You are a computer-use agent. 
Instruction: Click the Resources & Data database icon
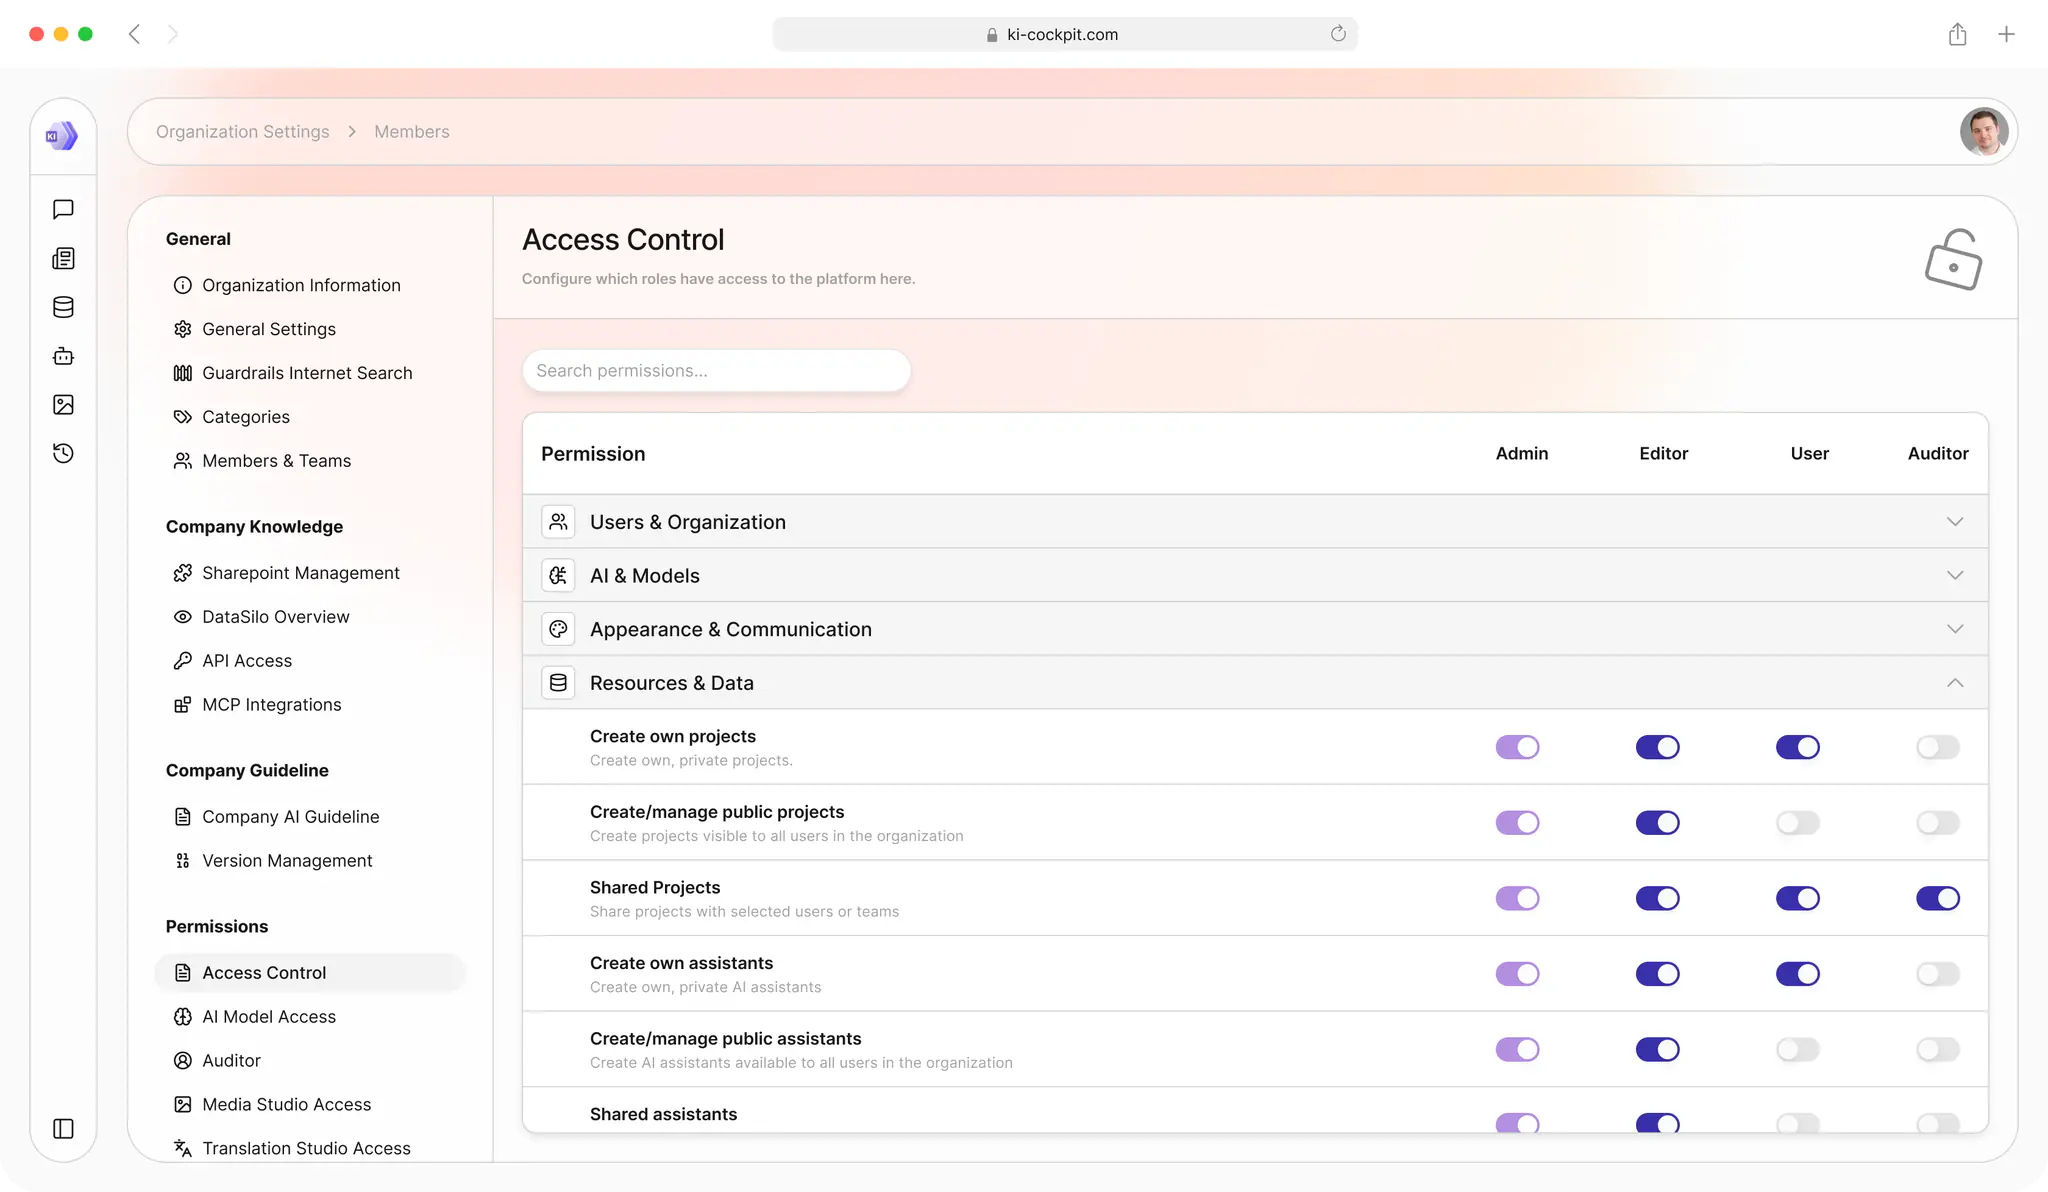558,683
